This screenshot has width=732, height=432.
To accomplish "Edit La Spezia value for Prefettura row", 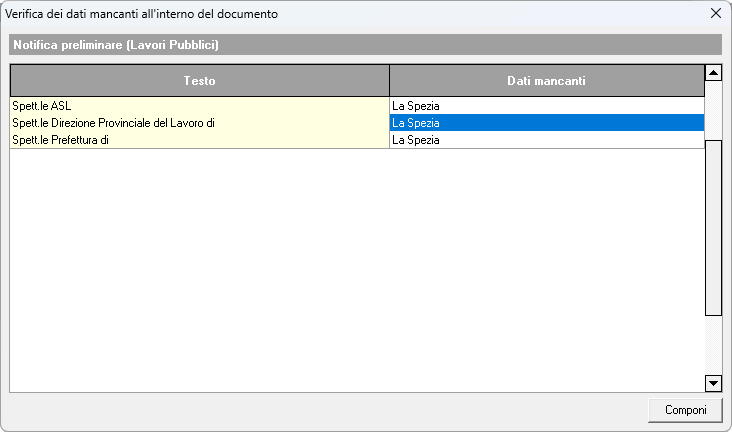I will 546,140.
